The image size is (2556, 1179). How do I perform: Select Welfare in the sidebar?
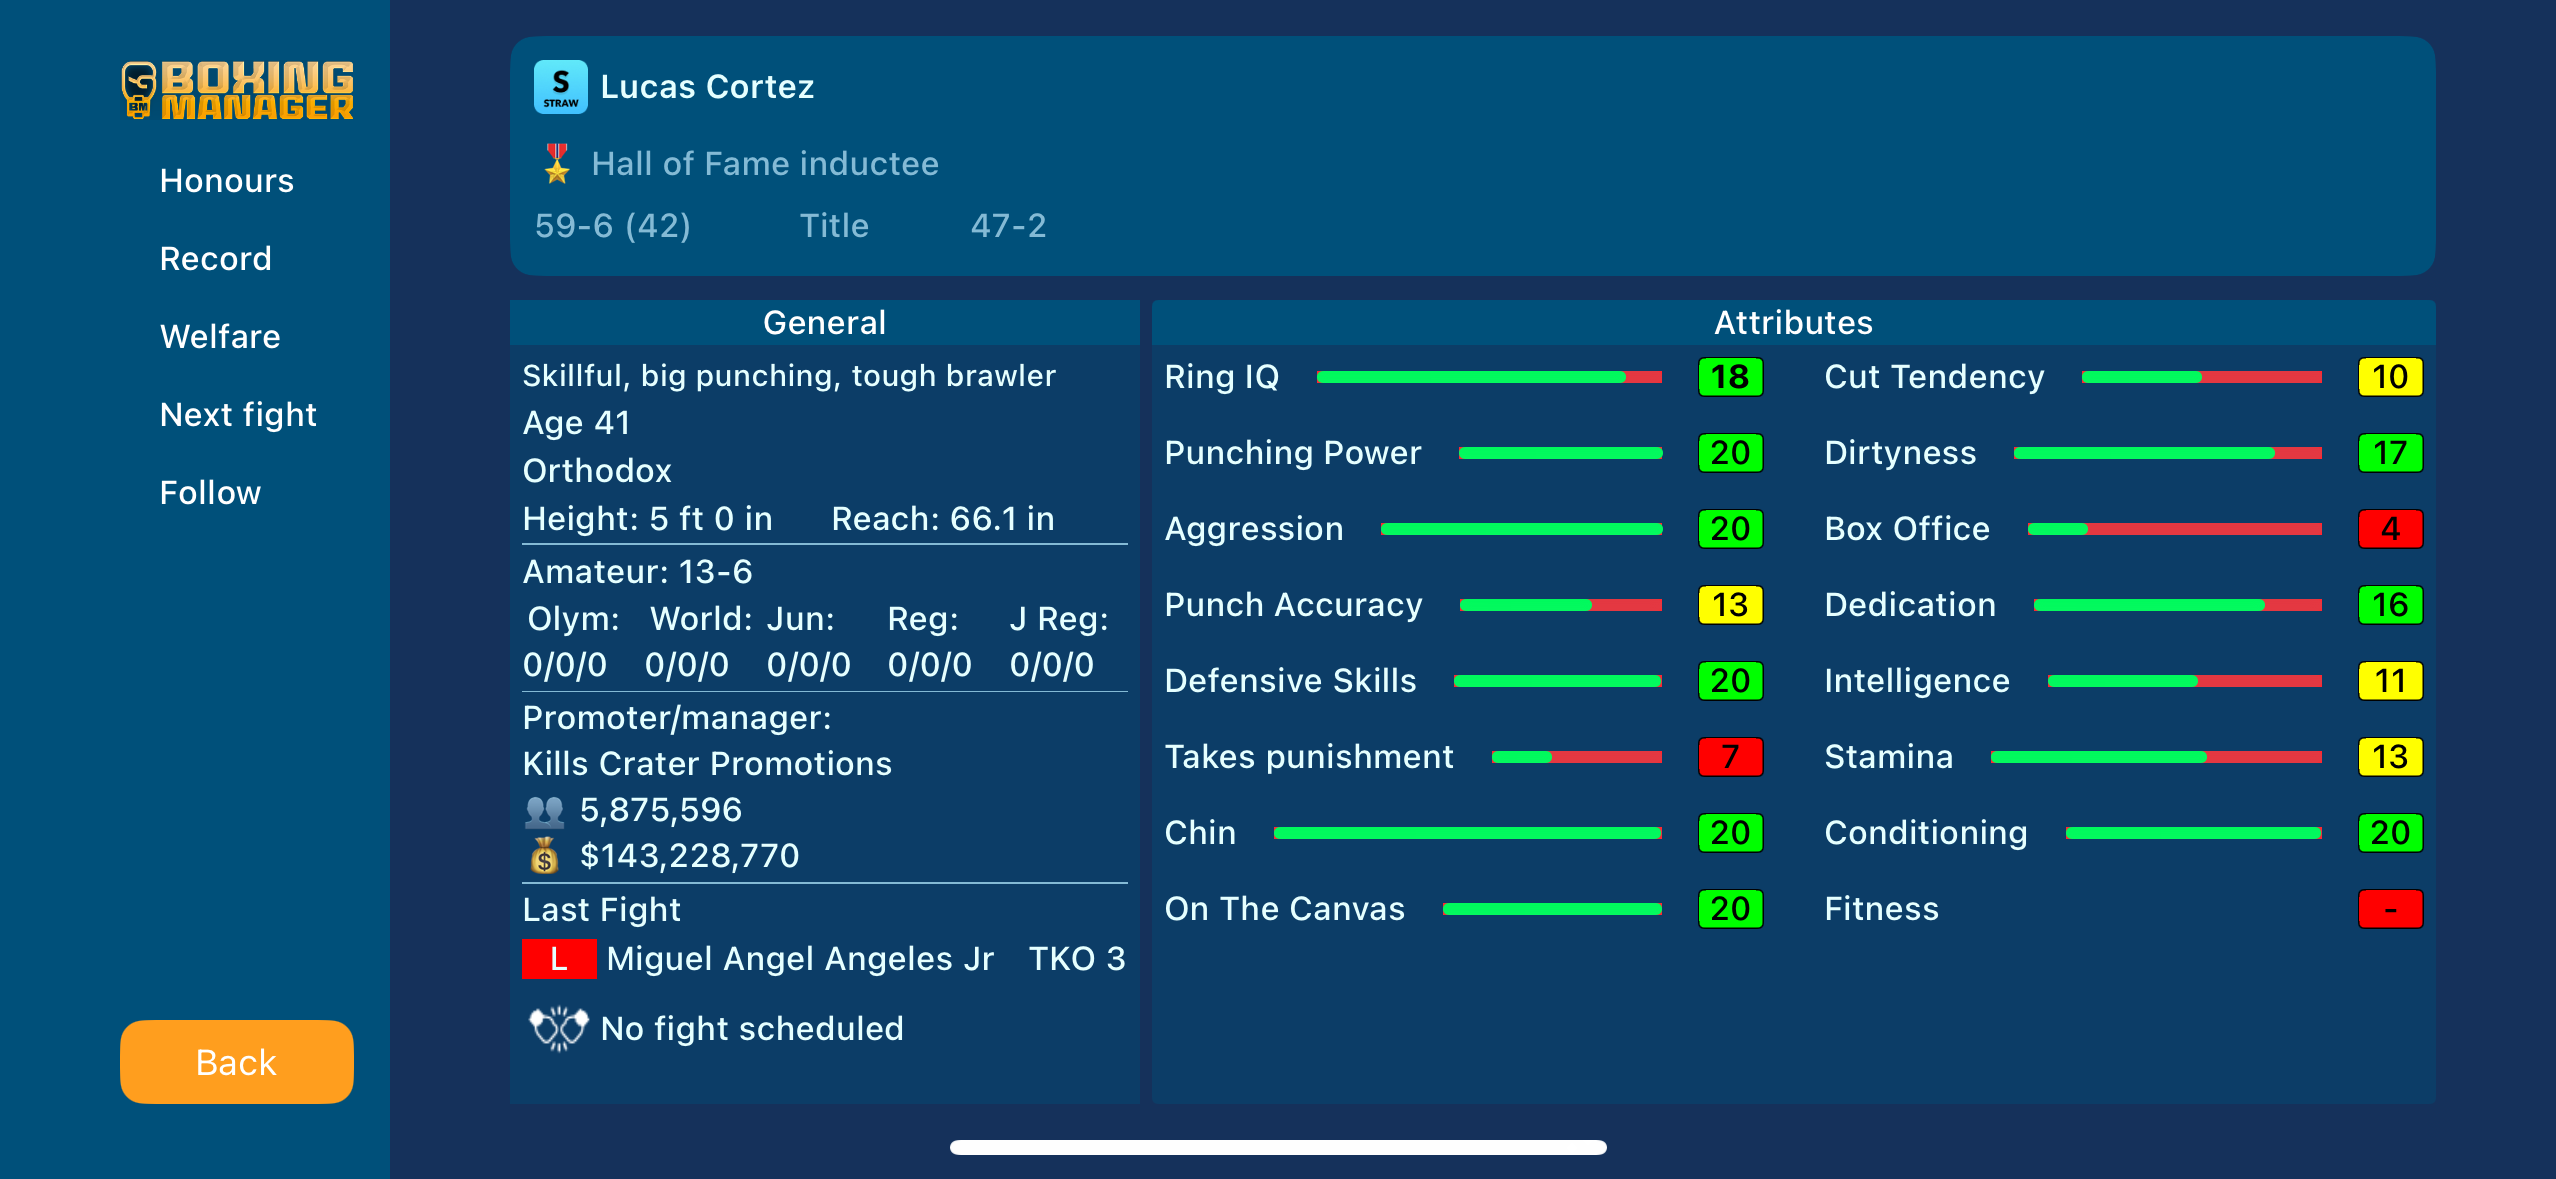pos(220,337)
